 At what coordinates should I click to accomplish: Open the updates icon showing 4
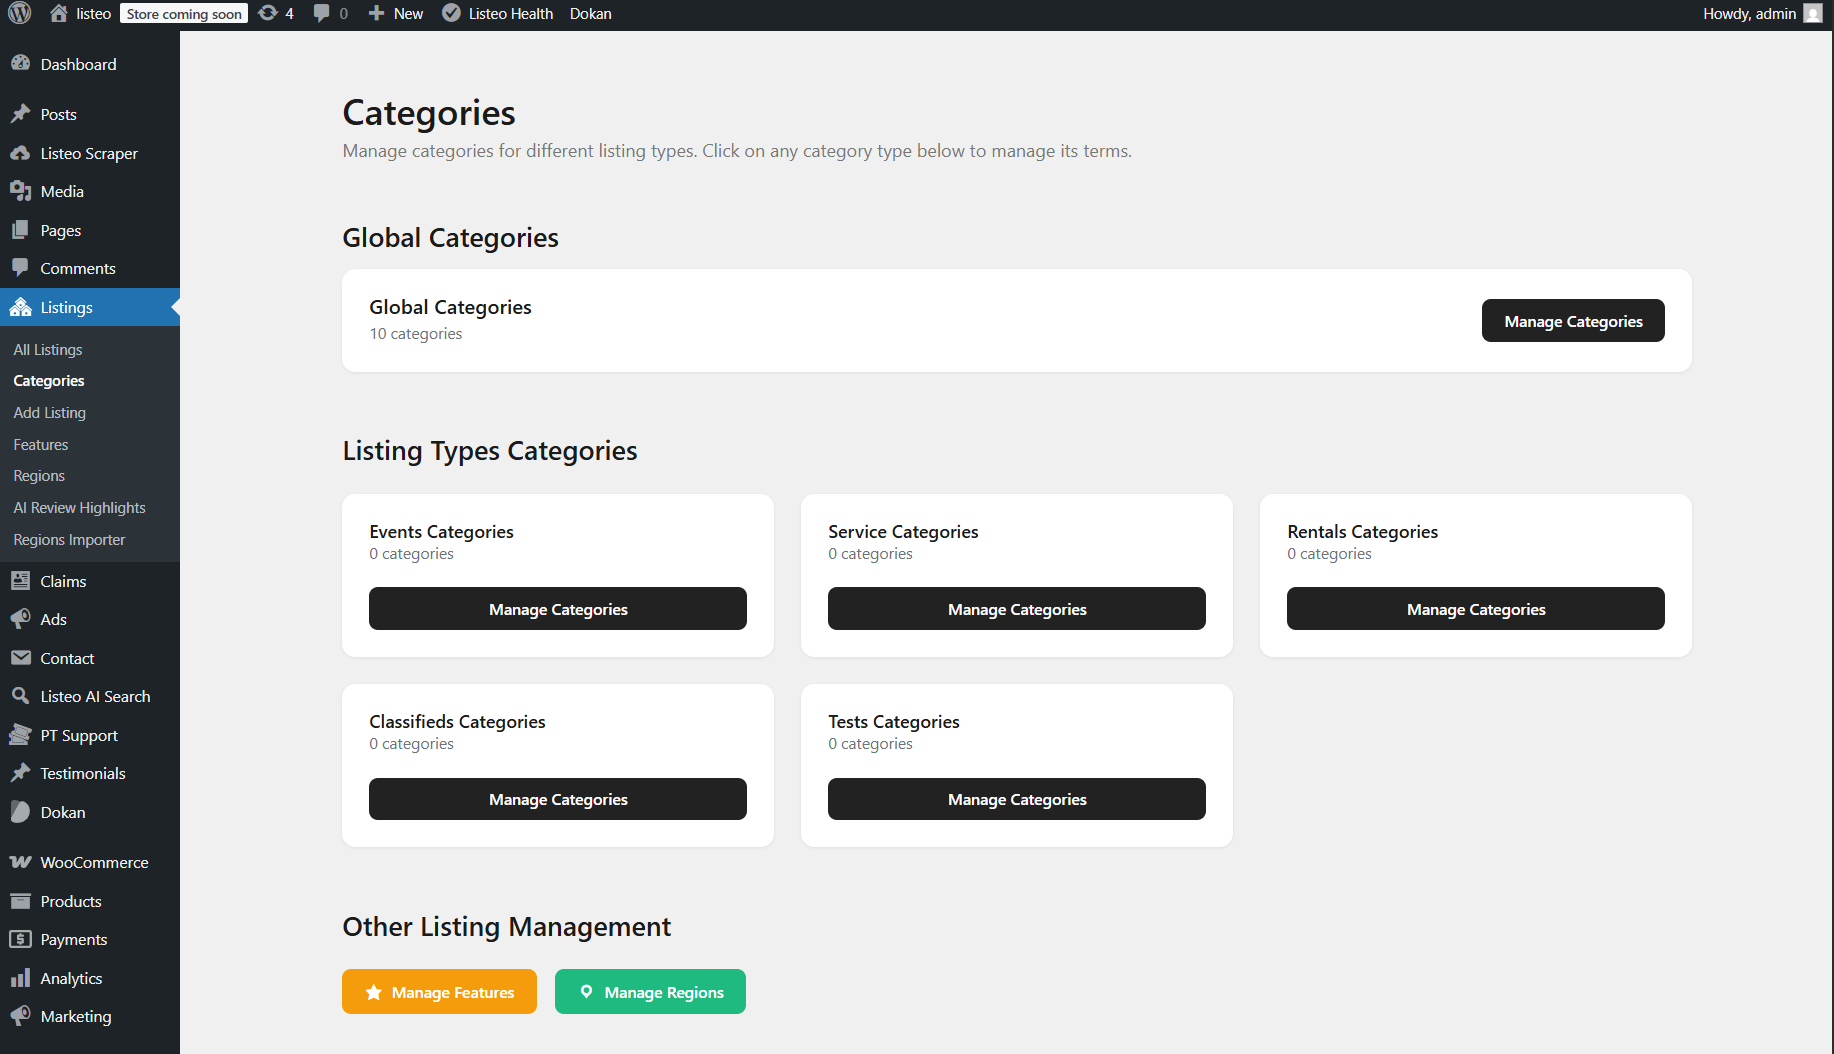tap(268, 14)
